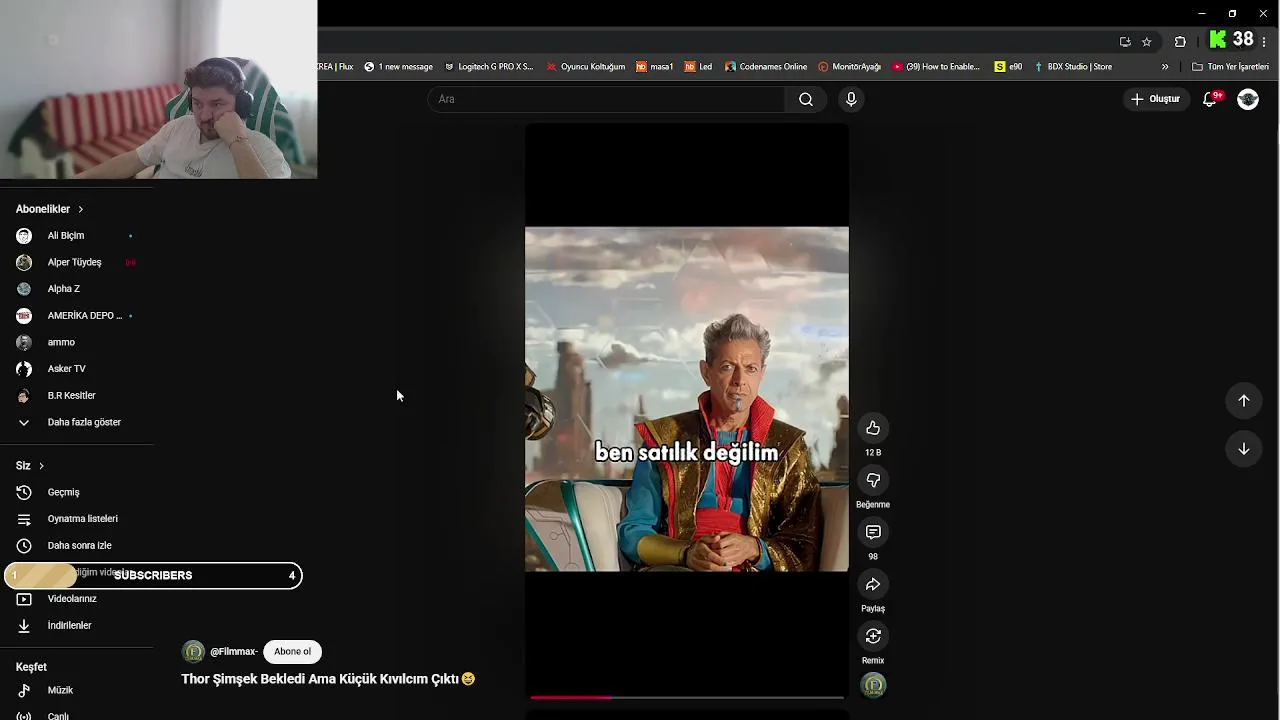Share the short via Paylaş icon

873,584
